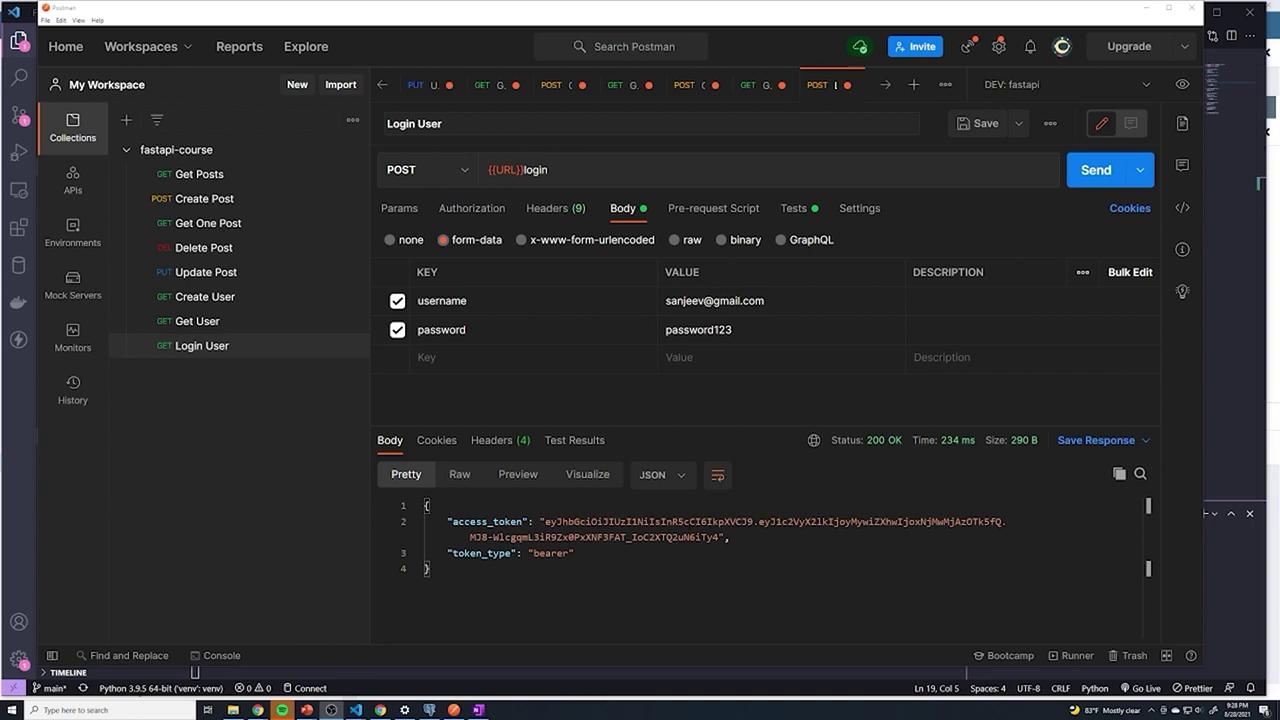Open the Collections sidebar panel

click(x=73, y=127)
